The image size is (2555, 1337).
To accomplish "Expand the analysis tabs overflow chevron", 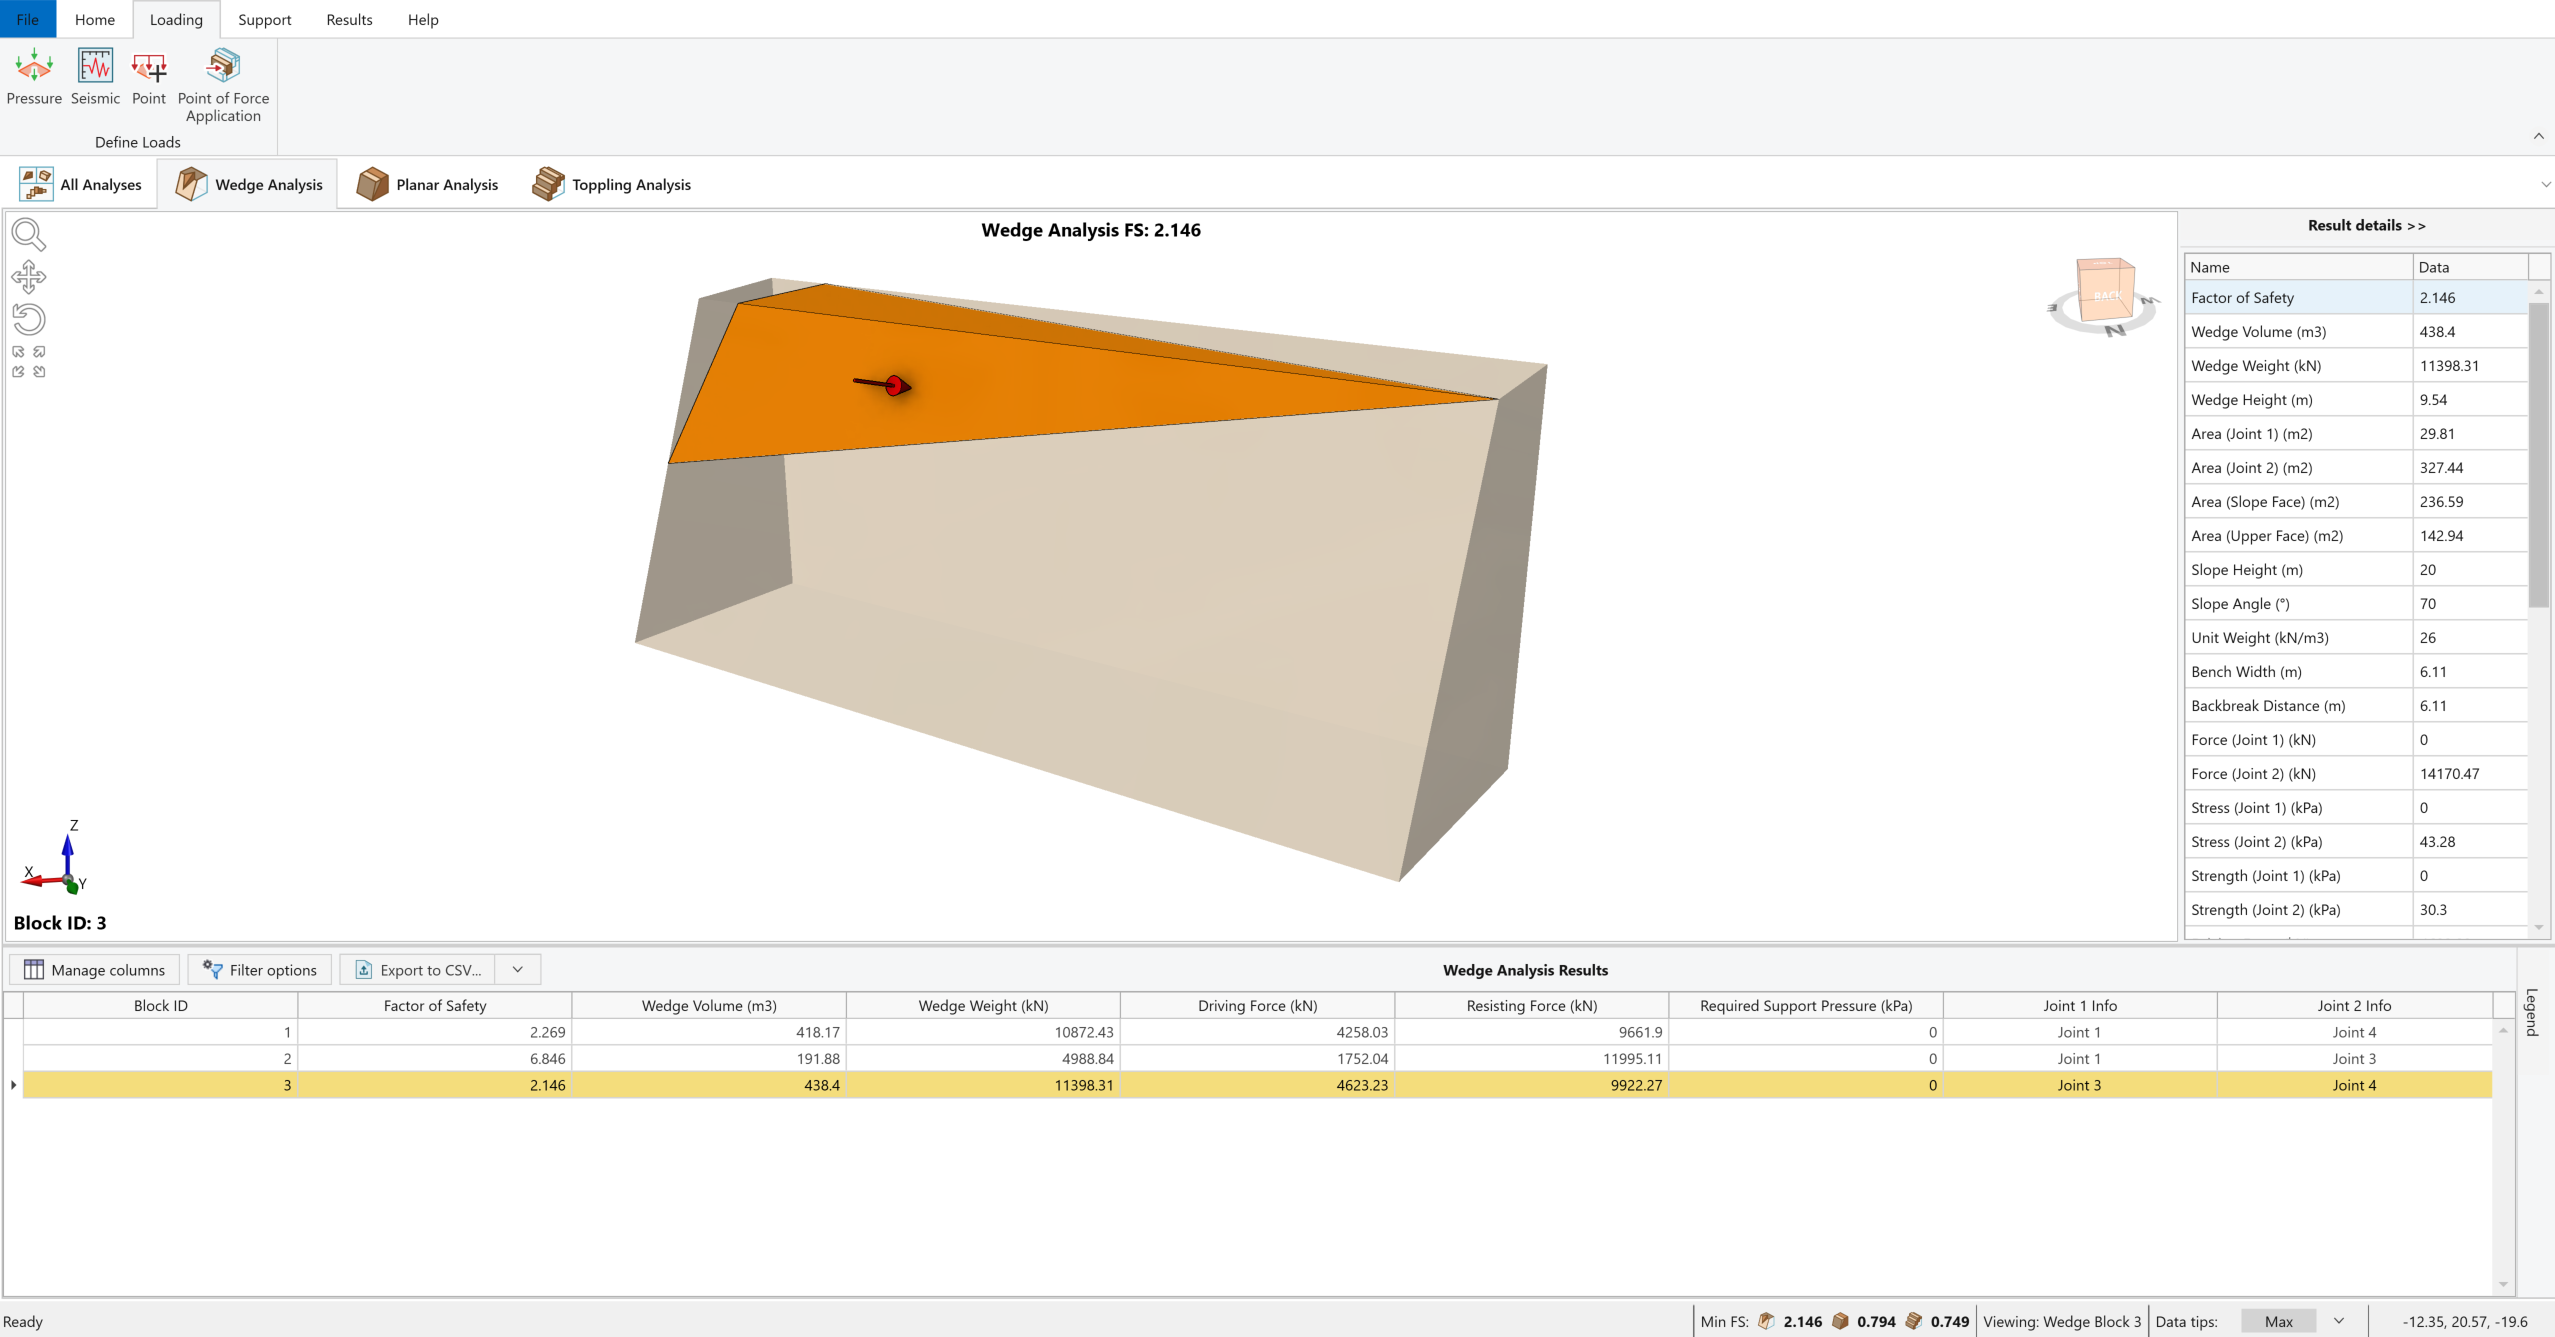I will point(2545,184).
